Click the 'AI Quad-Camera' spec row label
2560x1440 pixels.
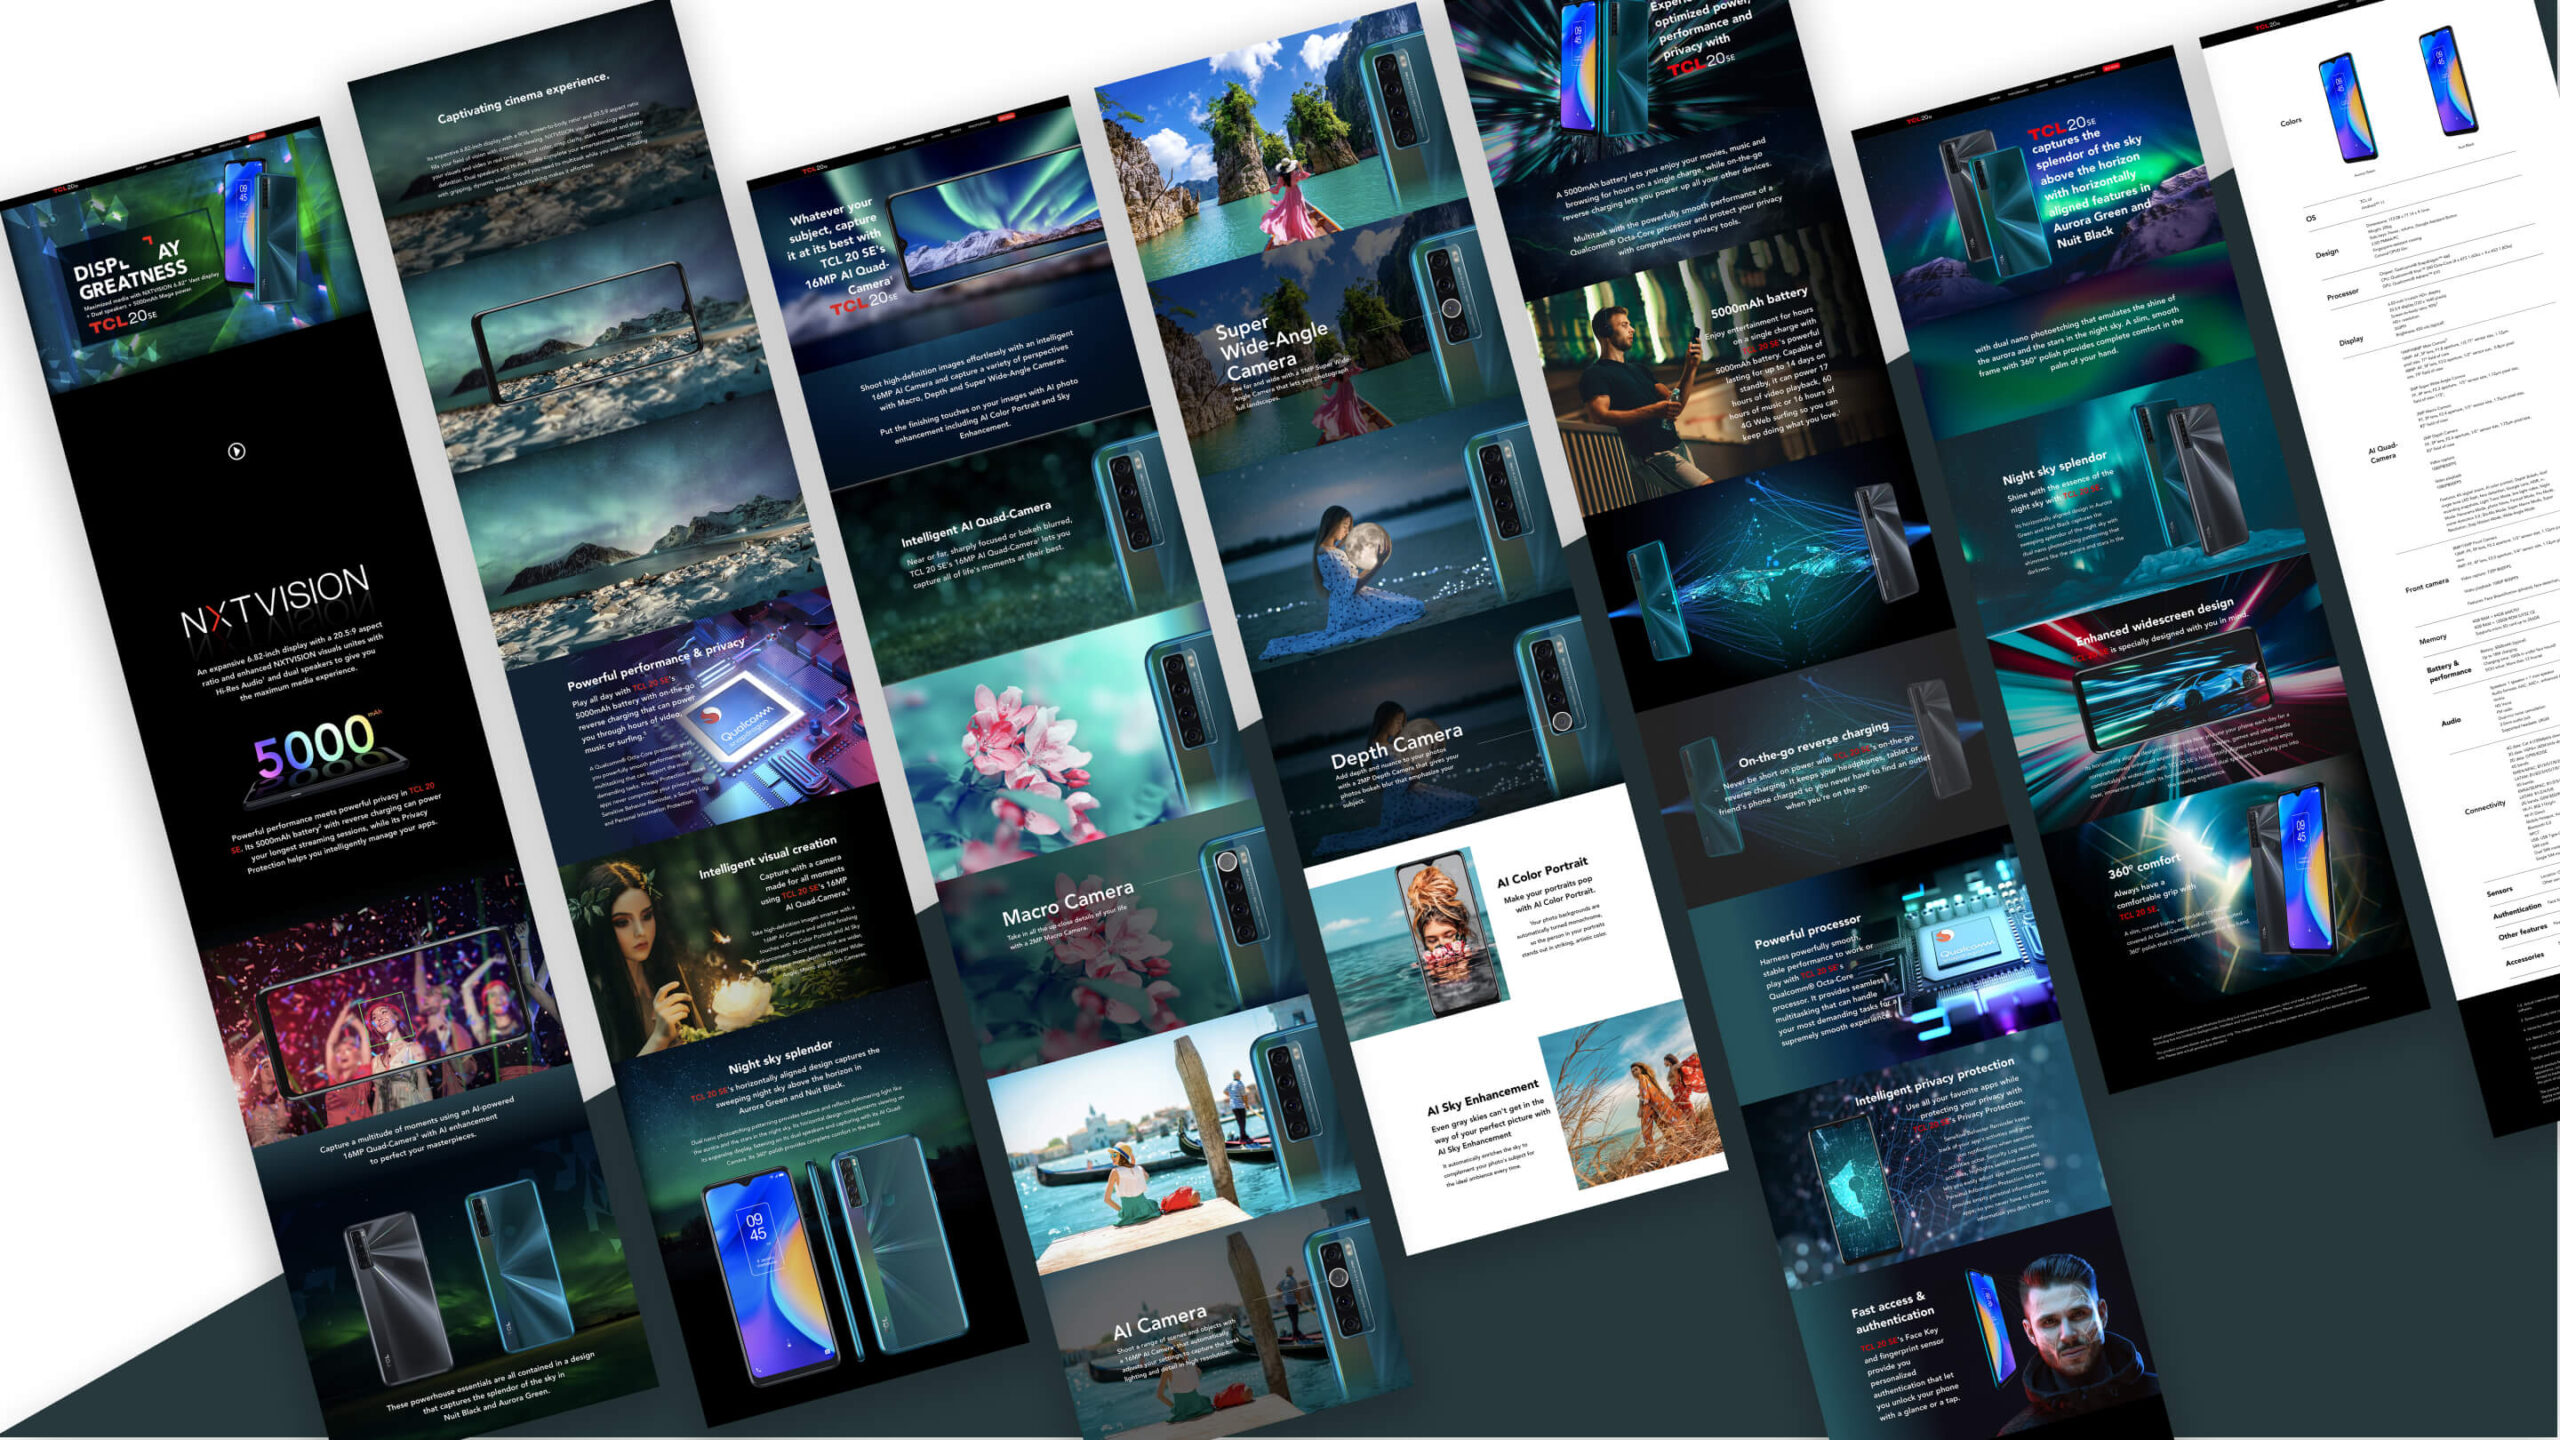tap(2382, 452)
